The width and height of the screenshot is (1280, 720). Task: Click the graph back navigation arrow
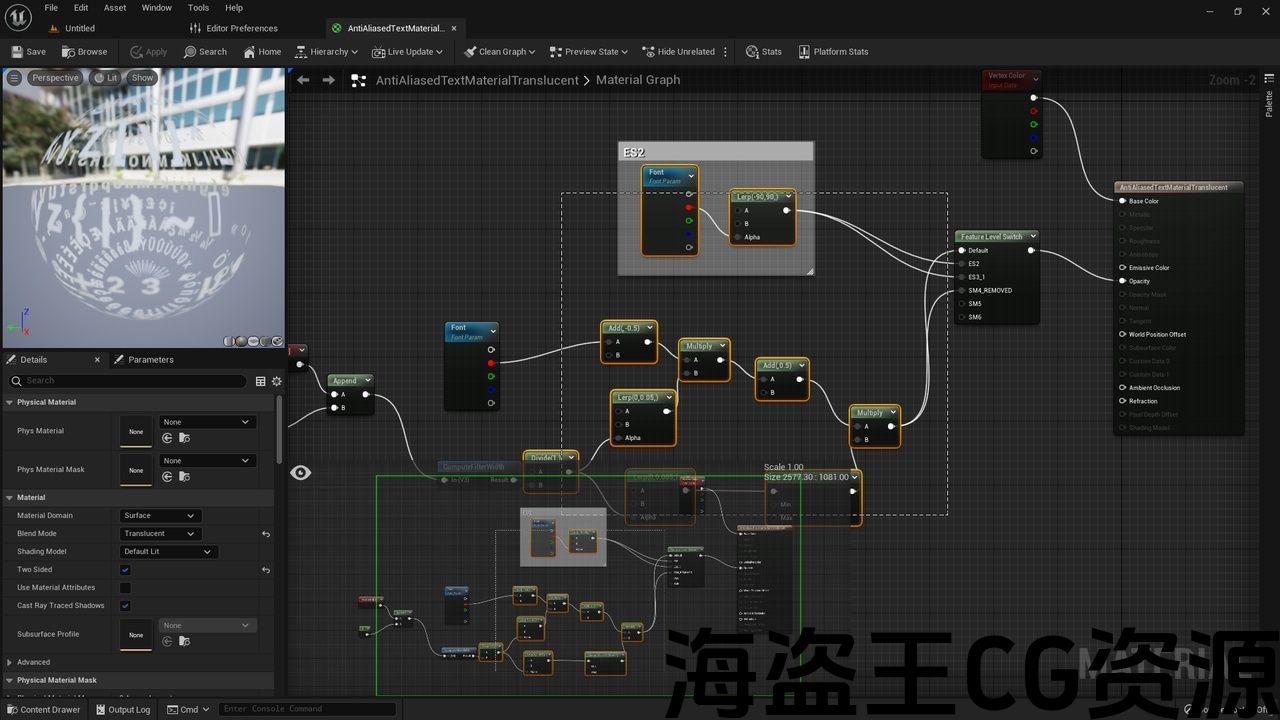pos(303,80)
